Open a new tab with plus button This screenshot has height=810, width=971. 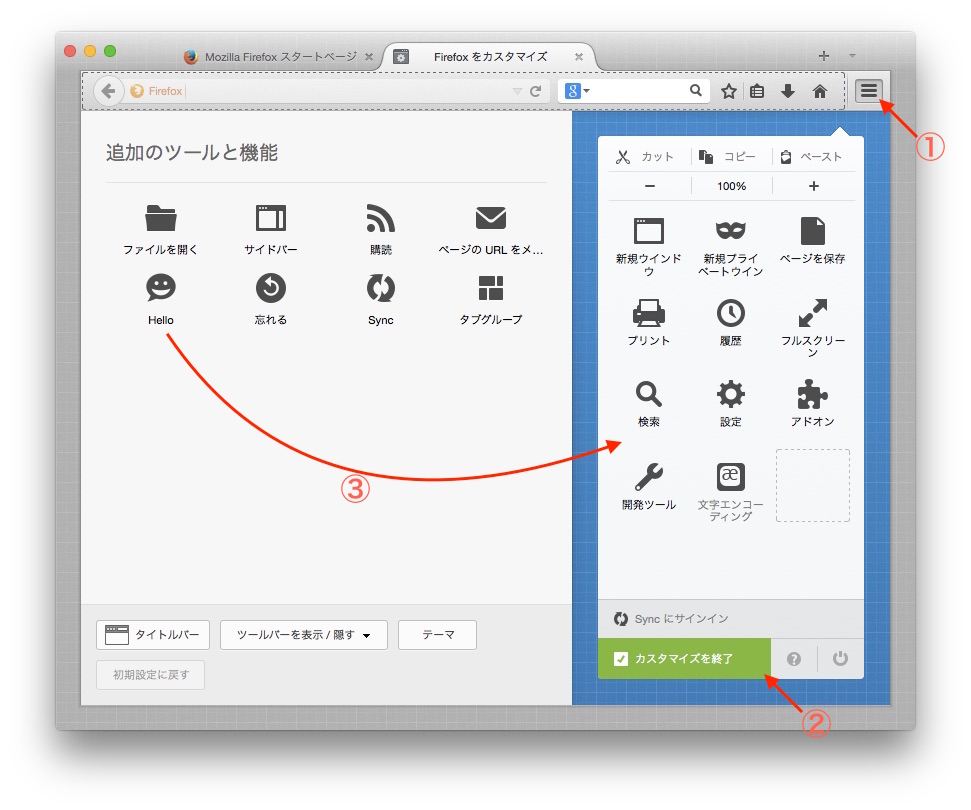[x=824, y=56]
